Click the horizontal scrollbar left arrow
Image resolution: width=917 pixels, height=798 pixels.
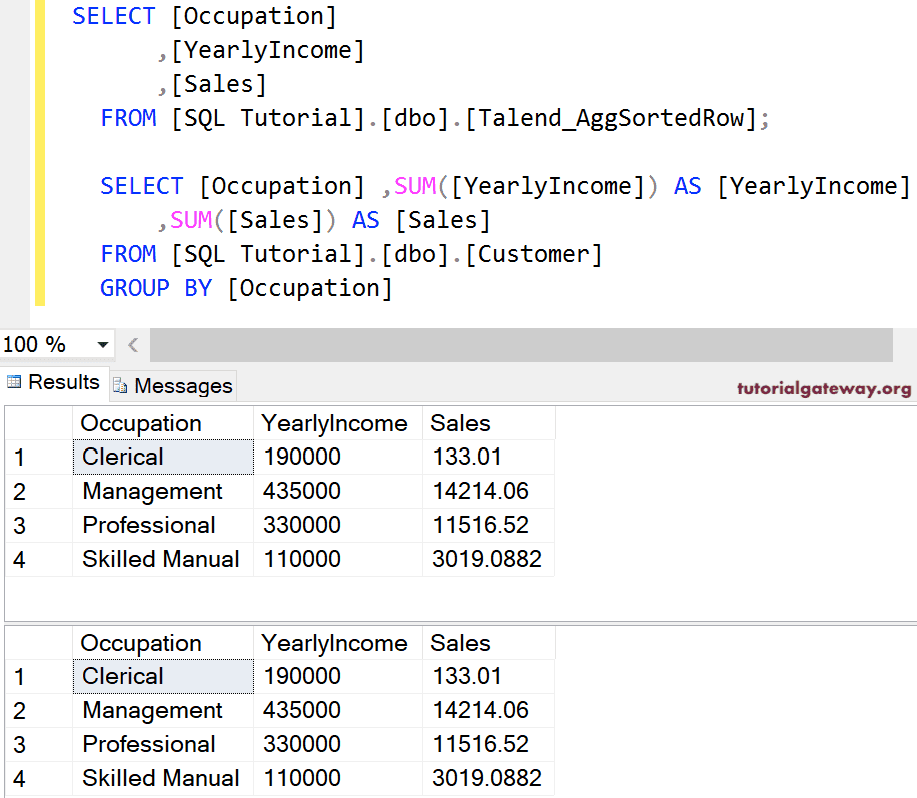click(x=133, y=345)
